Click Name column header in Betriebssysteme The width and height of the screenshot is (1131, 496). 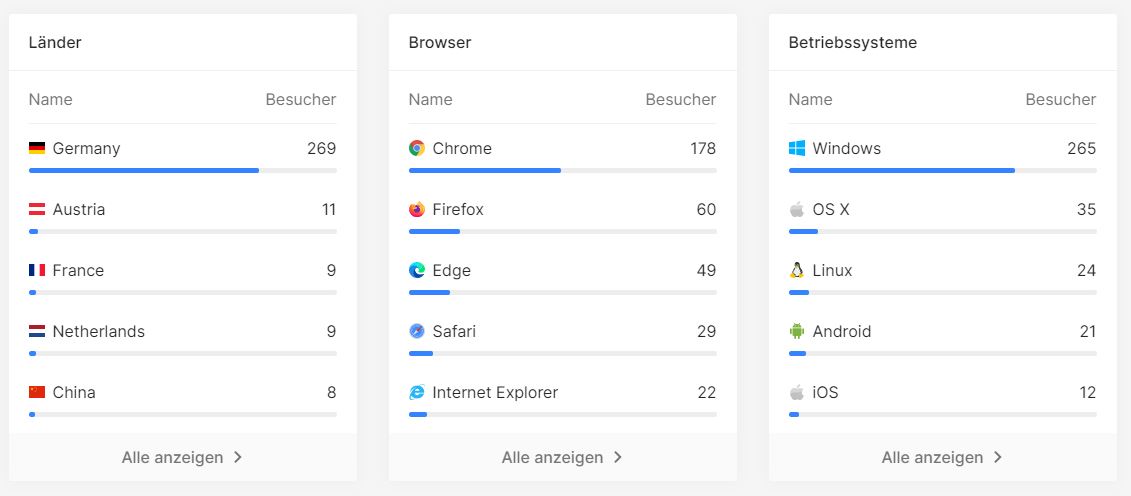tap(810, 99)
